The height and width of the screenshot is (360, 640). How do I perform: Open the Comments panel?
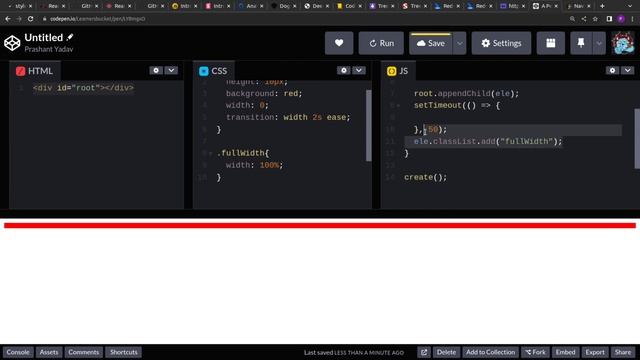point(84,352)
